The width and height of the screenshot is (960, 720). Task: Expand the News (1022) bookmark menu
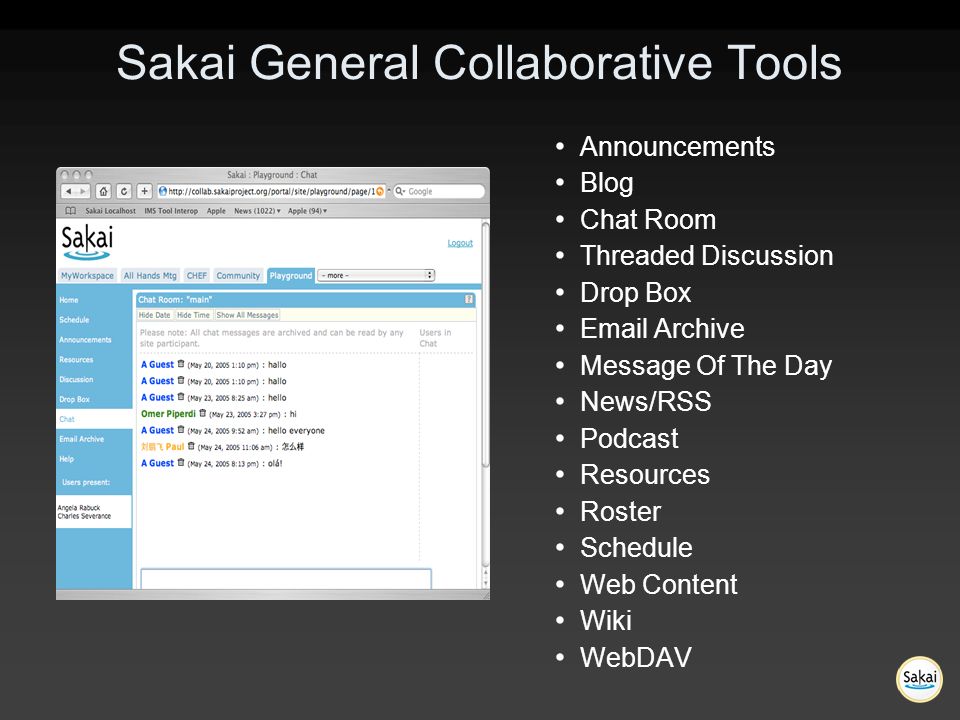click(257, 211)
